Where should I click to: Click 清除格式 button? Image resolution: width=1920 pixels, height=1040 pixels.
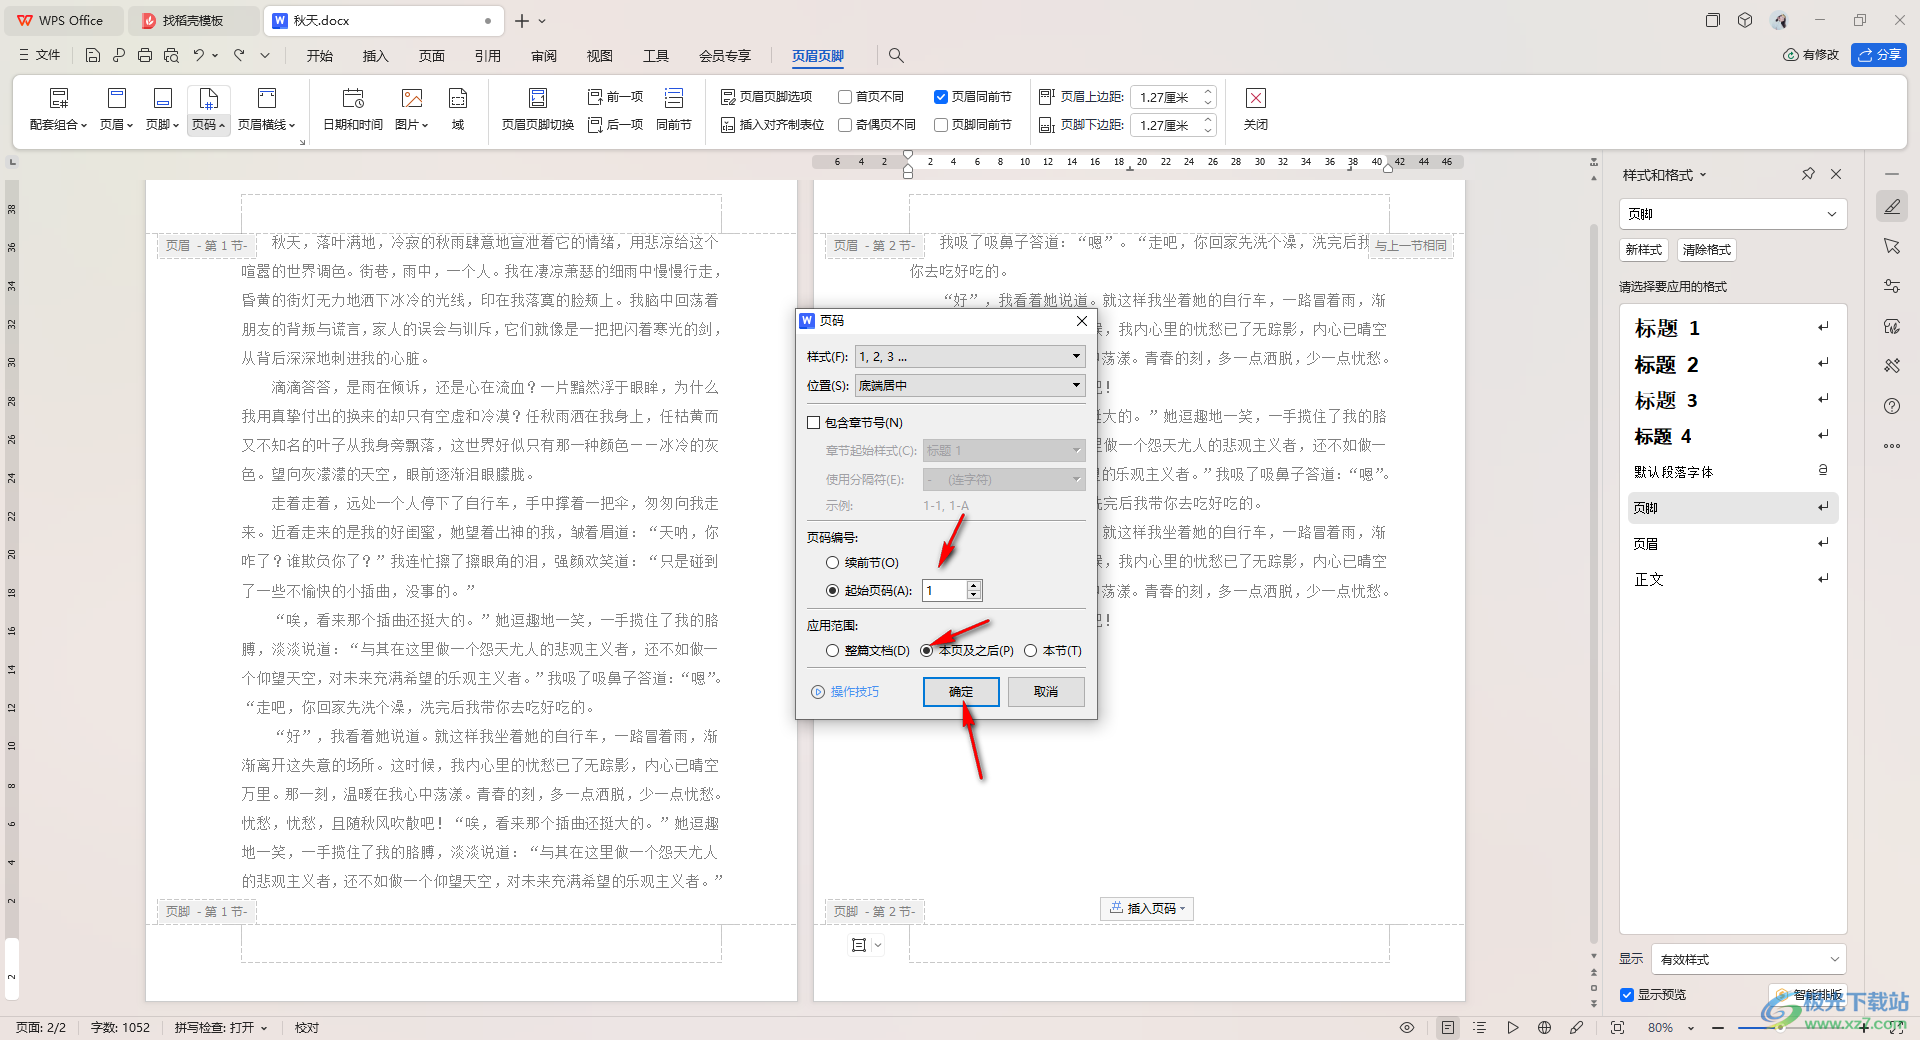1706,250
